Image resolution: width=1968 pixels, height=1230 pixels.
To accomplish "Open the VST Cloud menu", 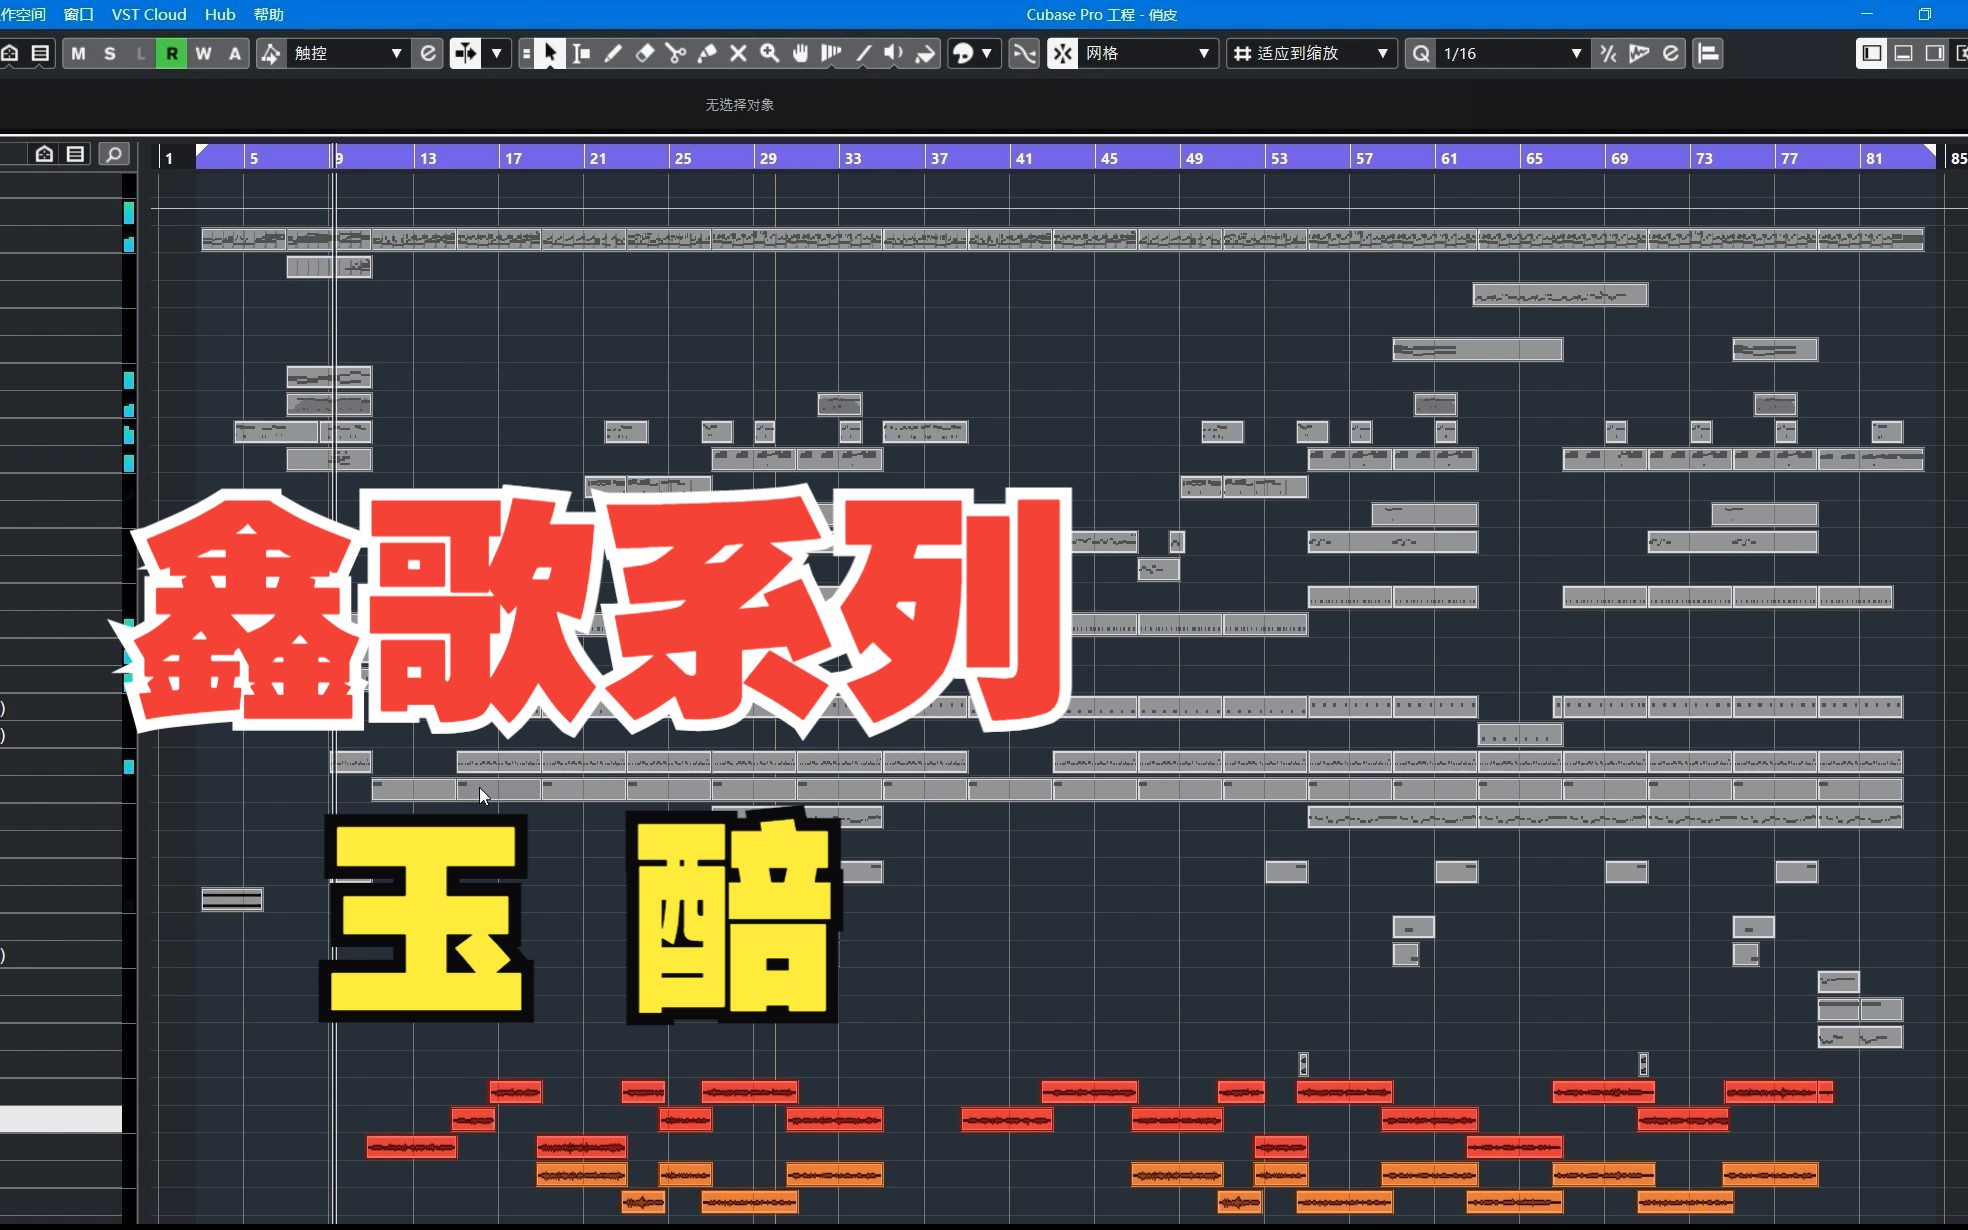I will coord(149,14).
